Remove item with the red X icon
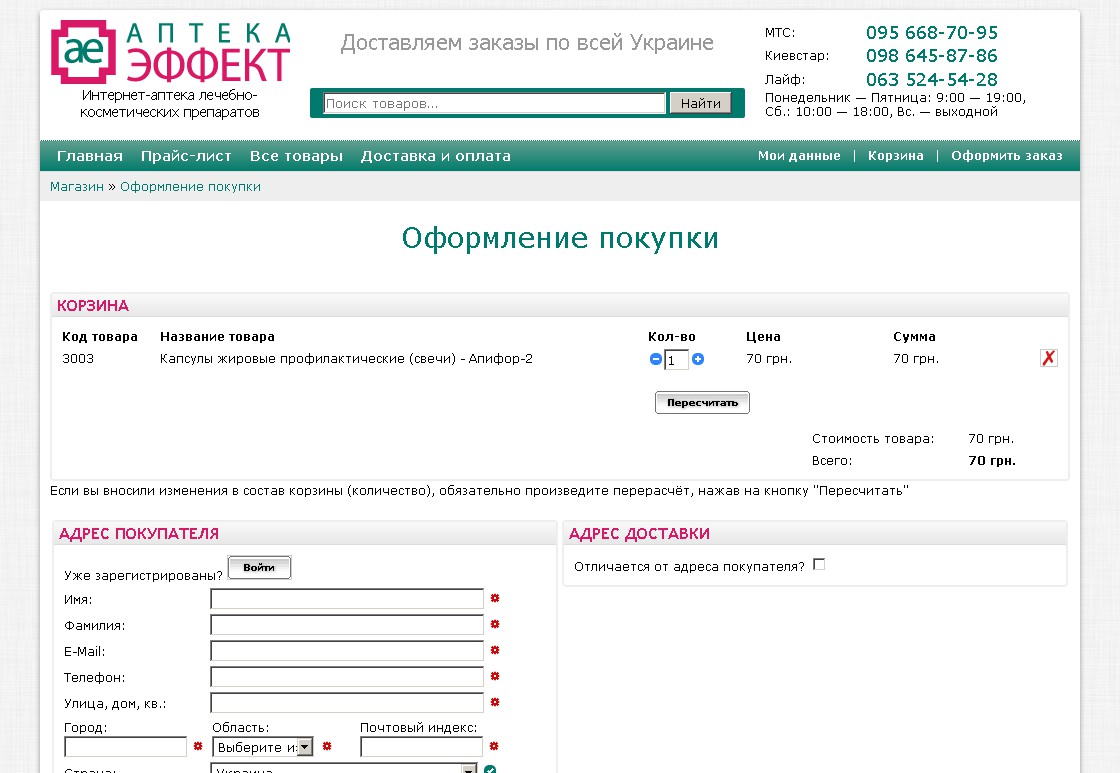 [1048, 358]
